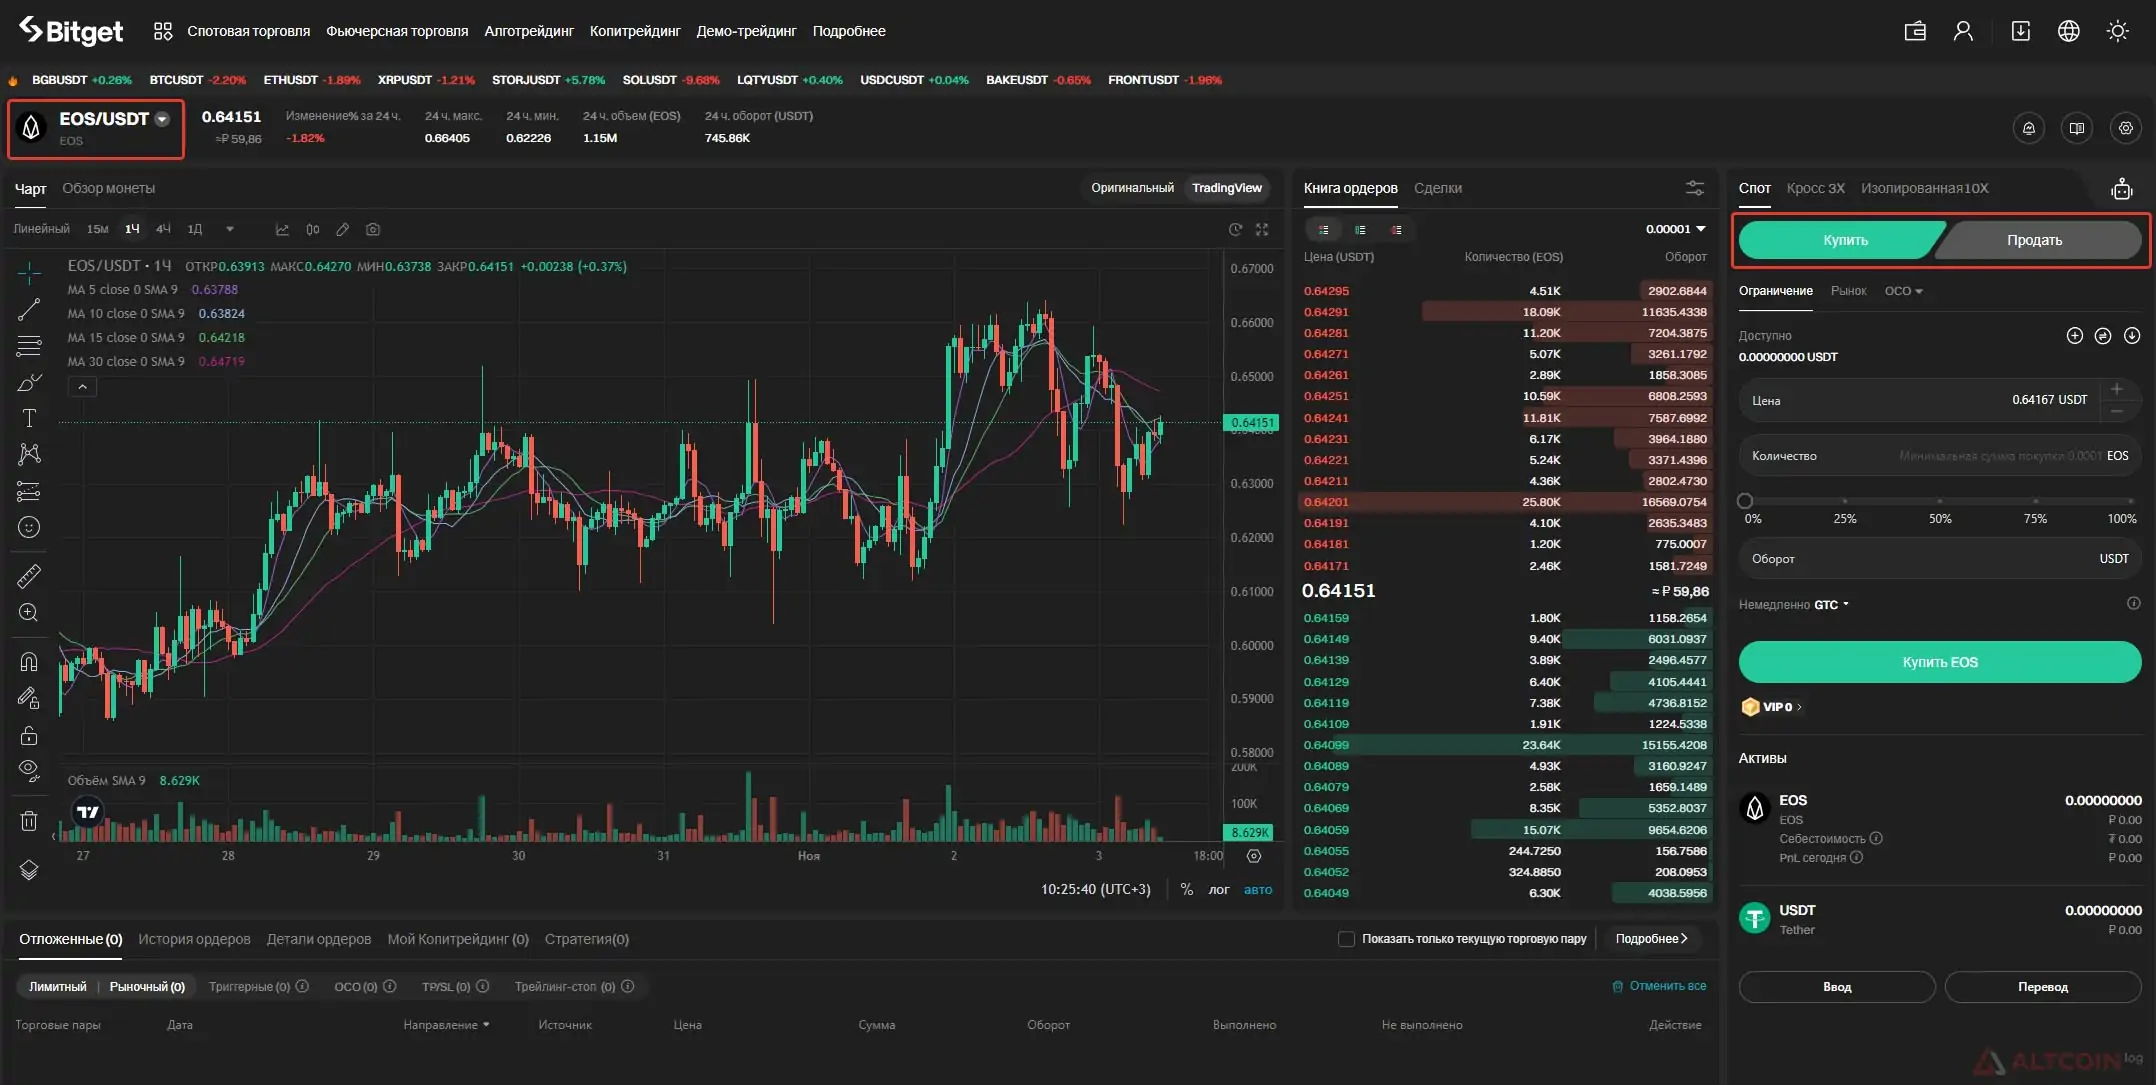This screenshot has width=2156, height=1085.
Task: Open the ruler measure tool
Action: pos(29,575)
